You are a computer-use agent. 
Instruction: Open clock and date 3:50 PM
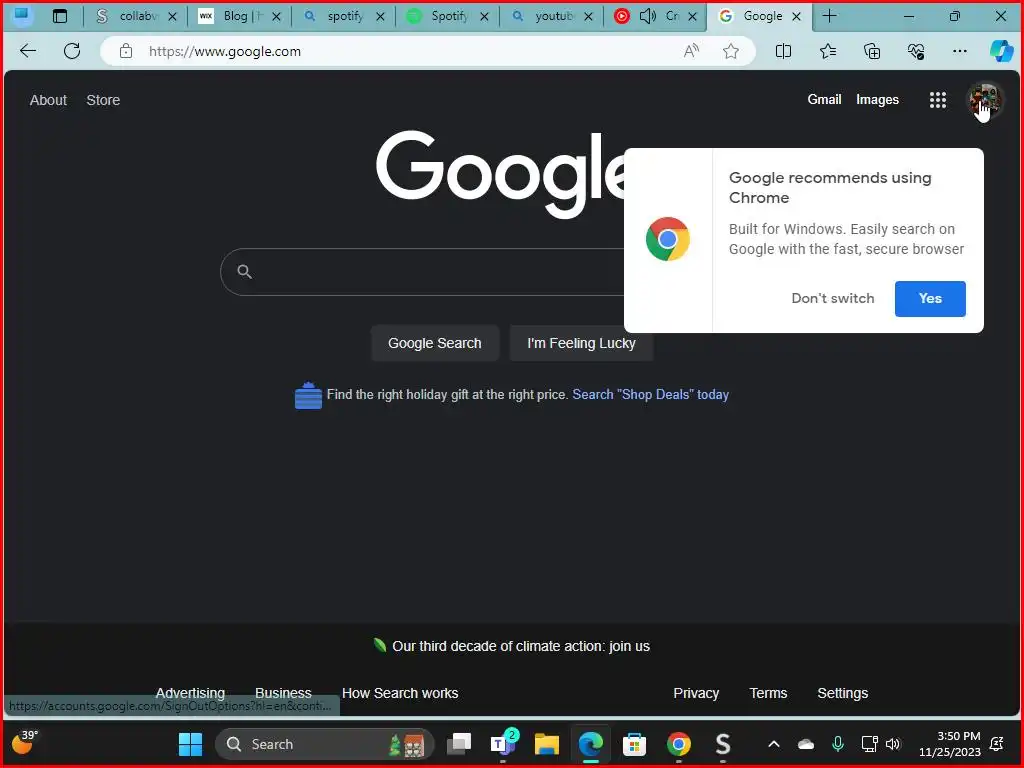[949, 744]
